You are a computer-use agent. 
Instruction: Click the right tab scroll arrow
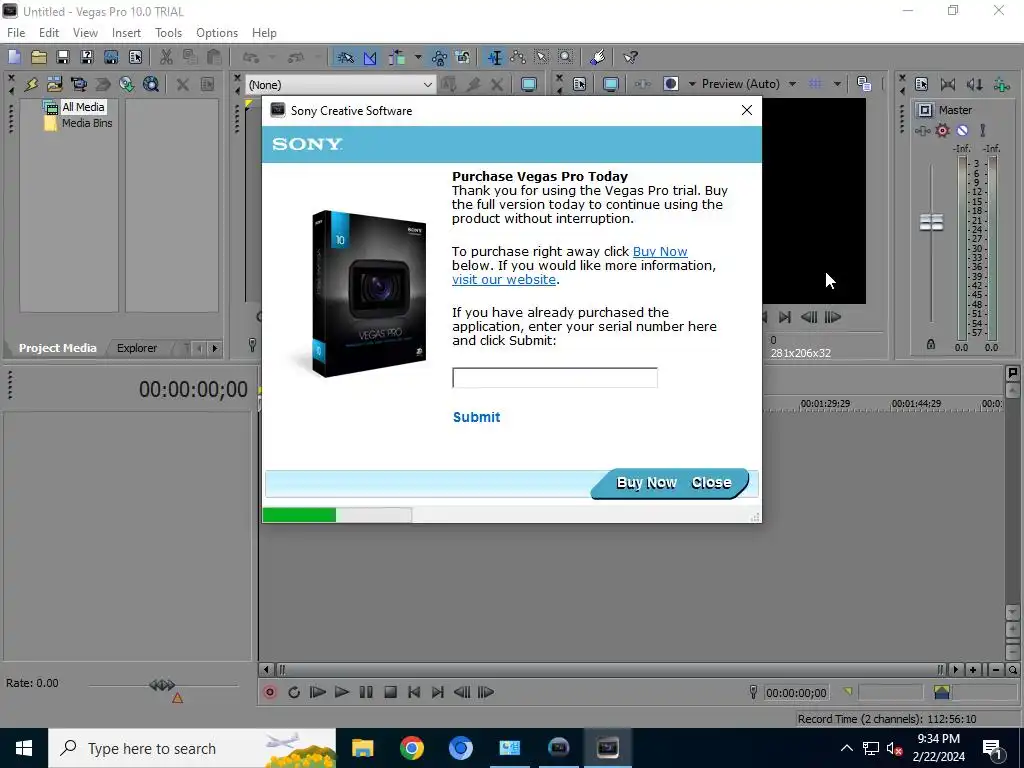click(214, 348)
